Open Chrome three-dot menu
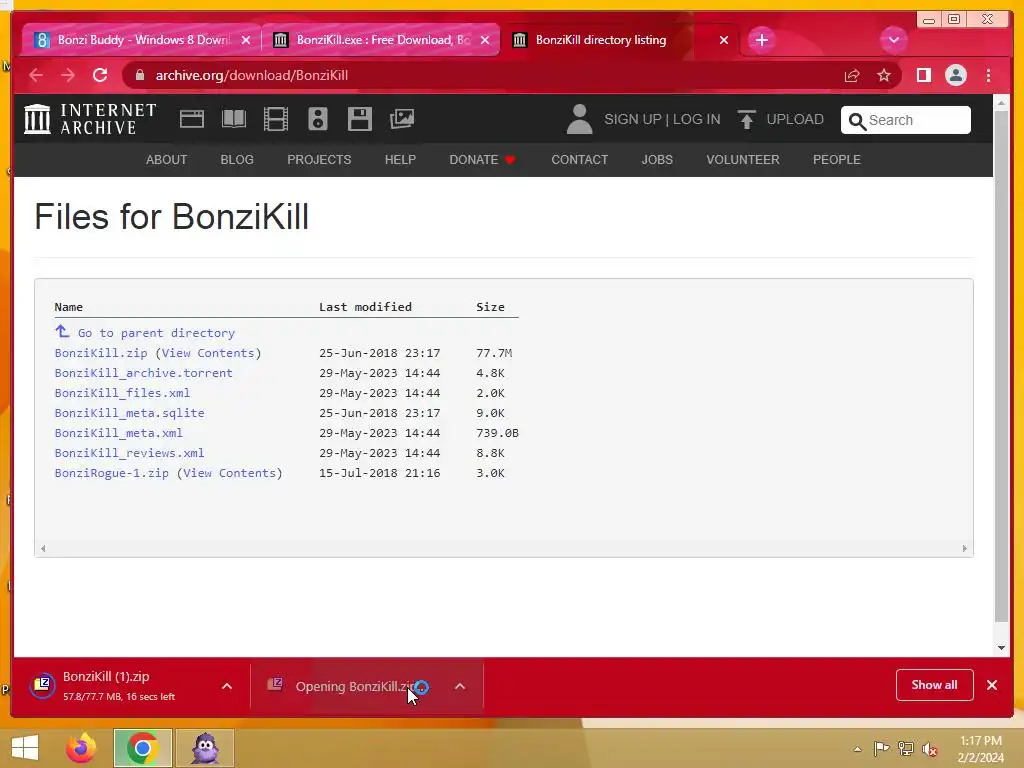The image size is (1024, 768). tap(988, 76)
